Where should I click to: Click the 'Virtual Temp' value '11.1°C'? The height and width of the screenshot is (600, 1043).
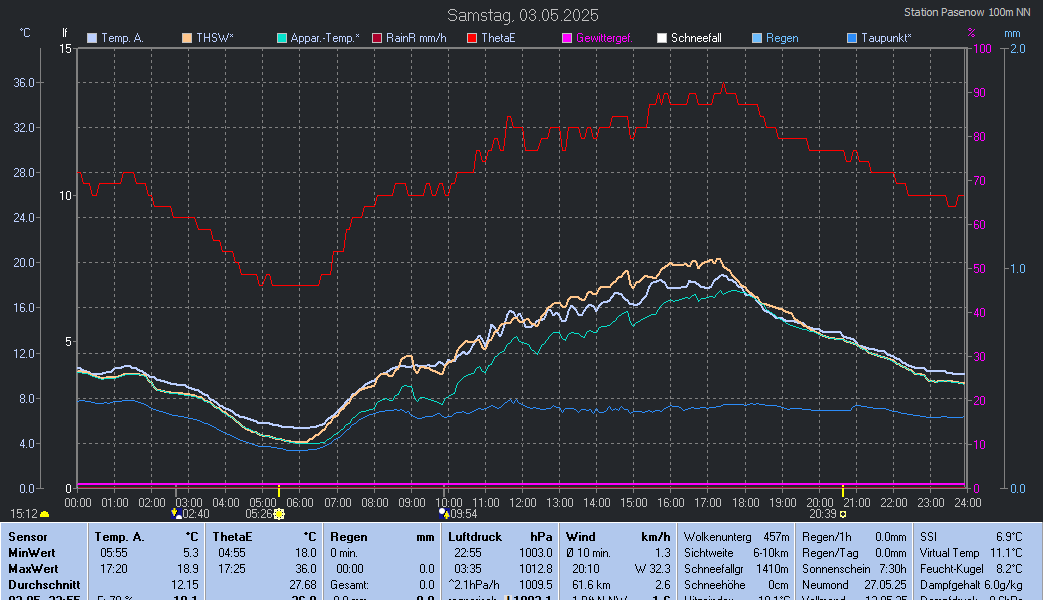[1006, 553]
